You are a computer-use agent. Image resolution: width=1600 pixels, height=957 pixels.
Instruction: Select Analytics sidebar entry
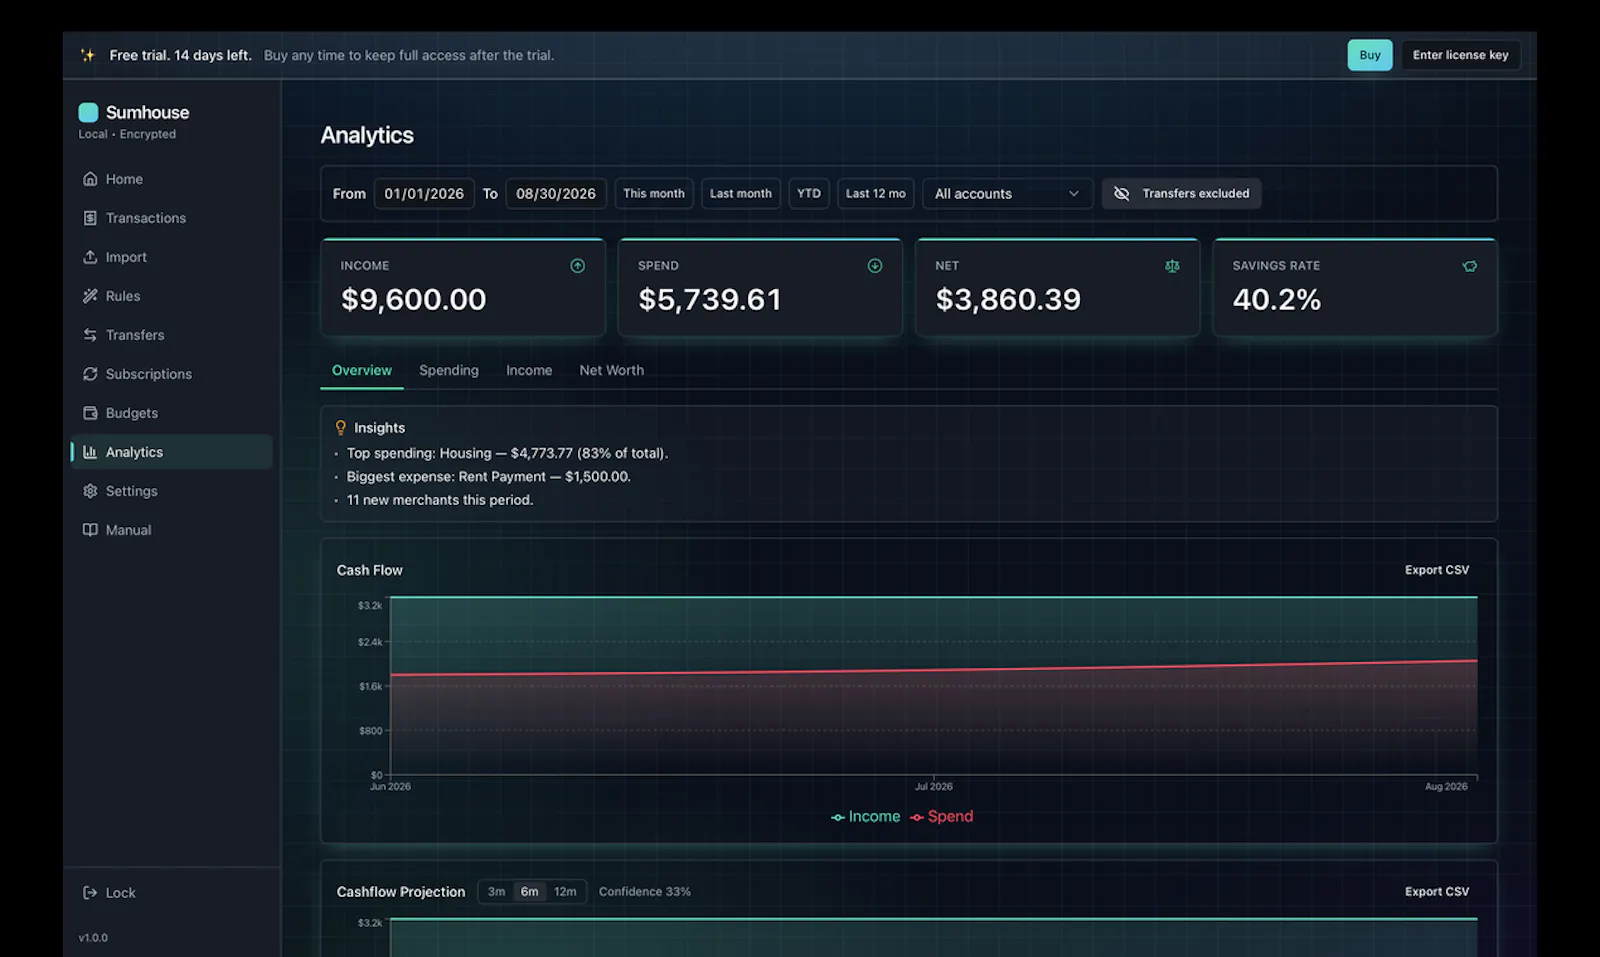click(x=171, y=452)
